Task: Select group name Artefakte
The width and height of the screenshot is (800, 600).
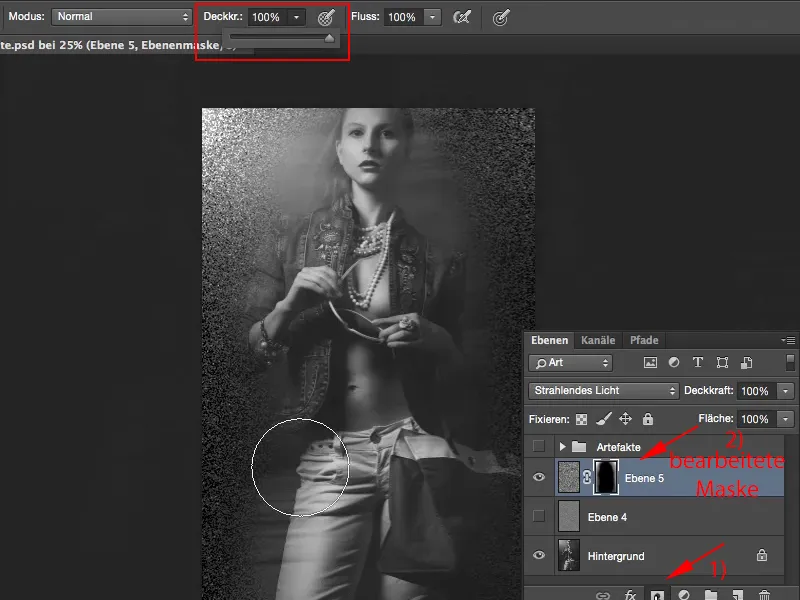Action: click(x=618, y=447)
